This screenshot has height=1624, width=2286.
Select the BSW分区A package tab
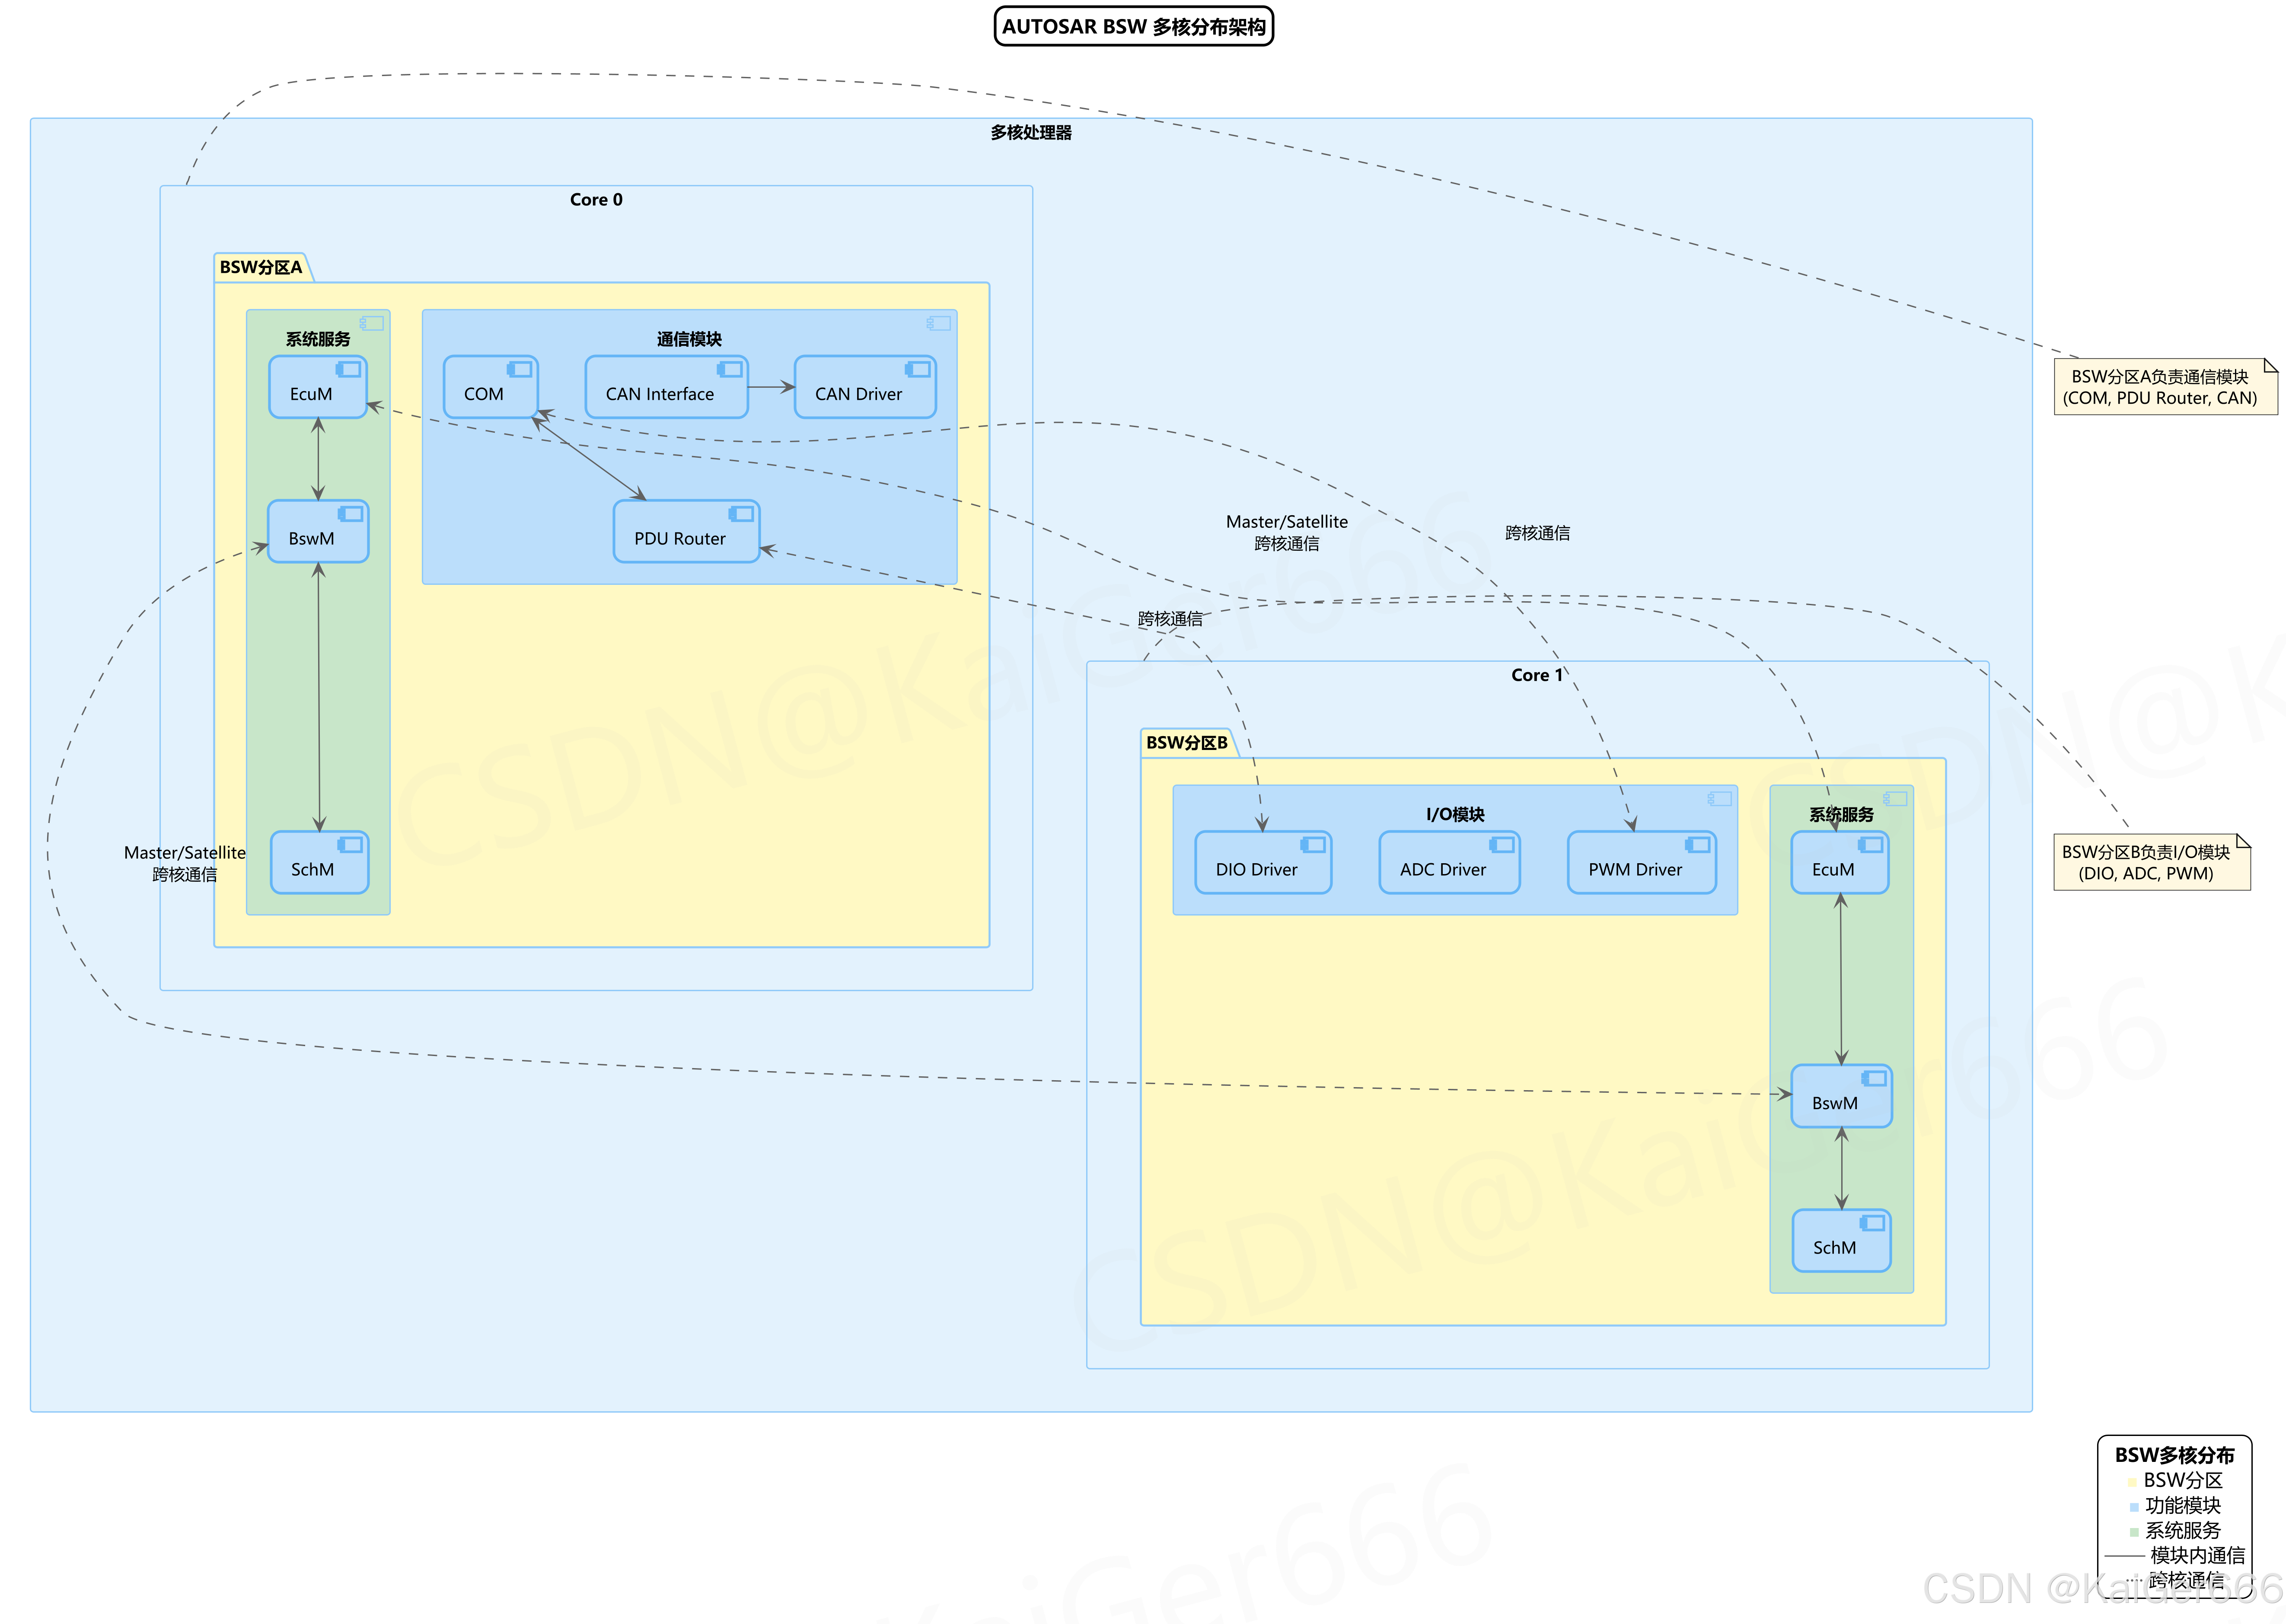pyautogui.click(x=262, y=267)
